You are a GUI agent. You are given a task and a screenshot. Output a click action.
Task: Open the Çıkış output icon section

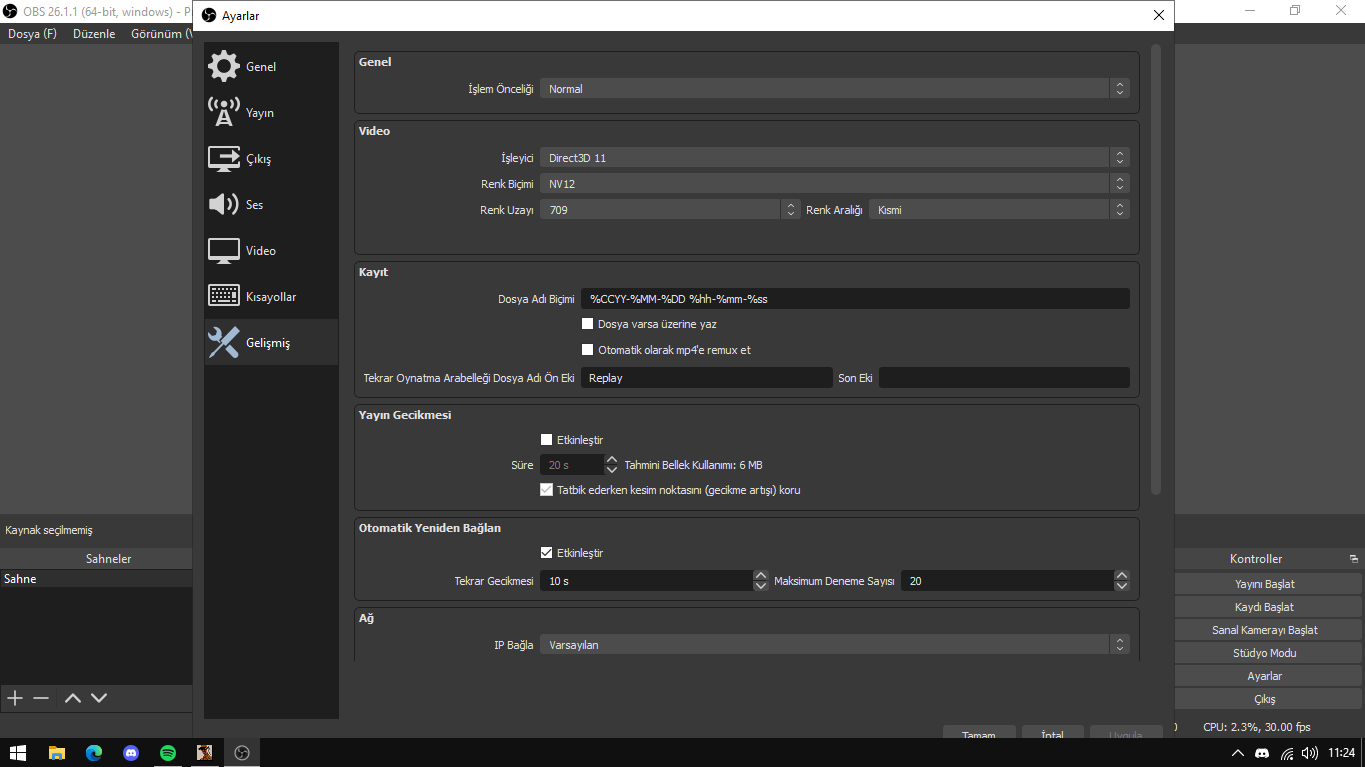[224, 159]
